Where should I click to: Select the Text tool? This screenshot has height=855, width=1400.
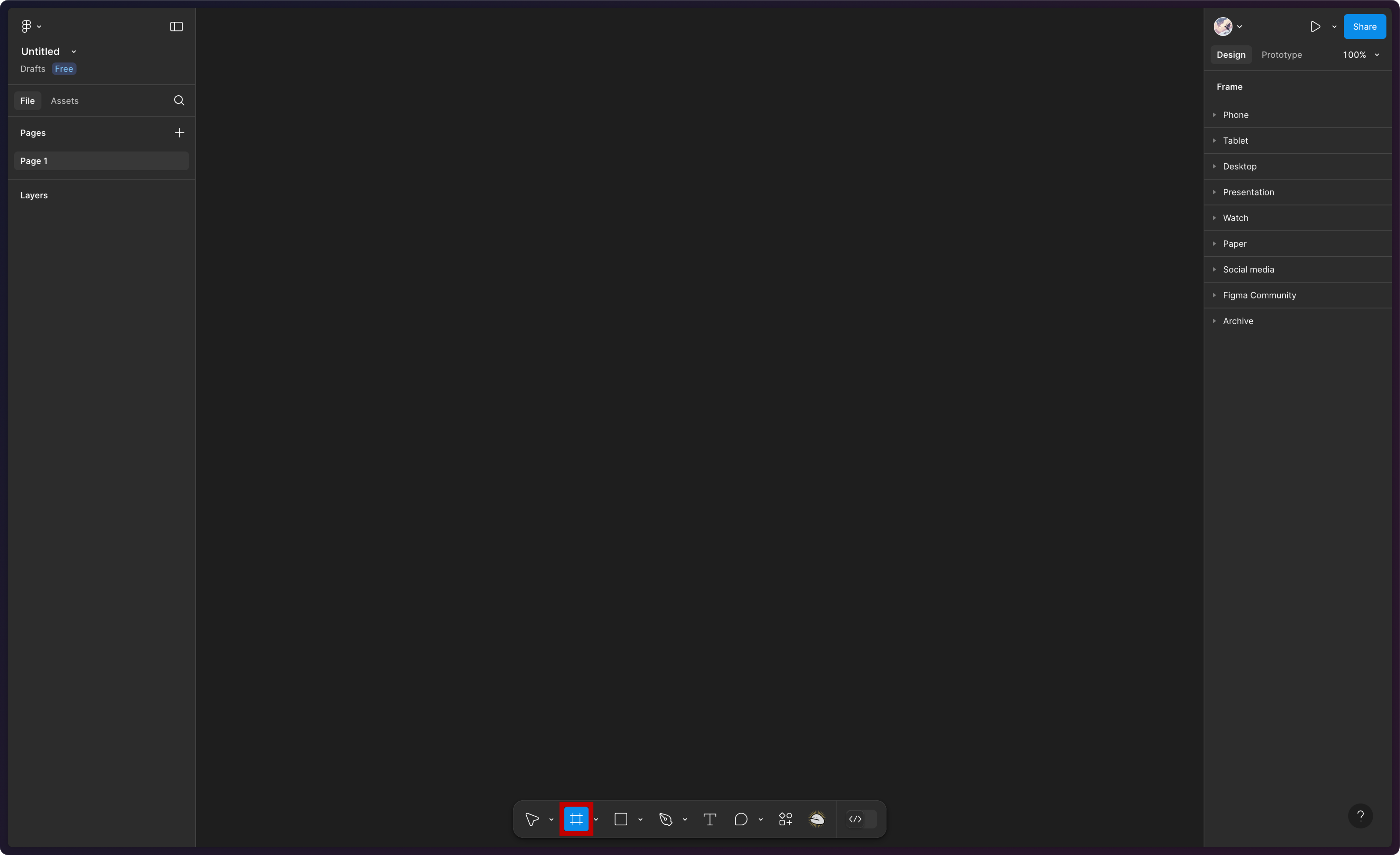[x=710, y=819]
